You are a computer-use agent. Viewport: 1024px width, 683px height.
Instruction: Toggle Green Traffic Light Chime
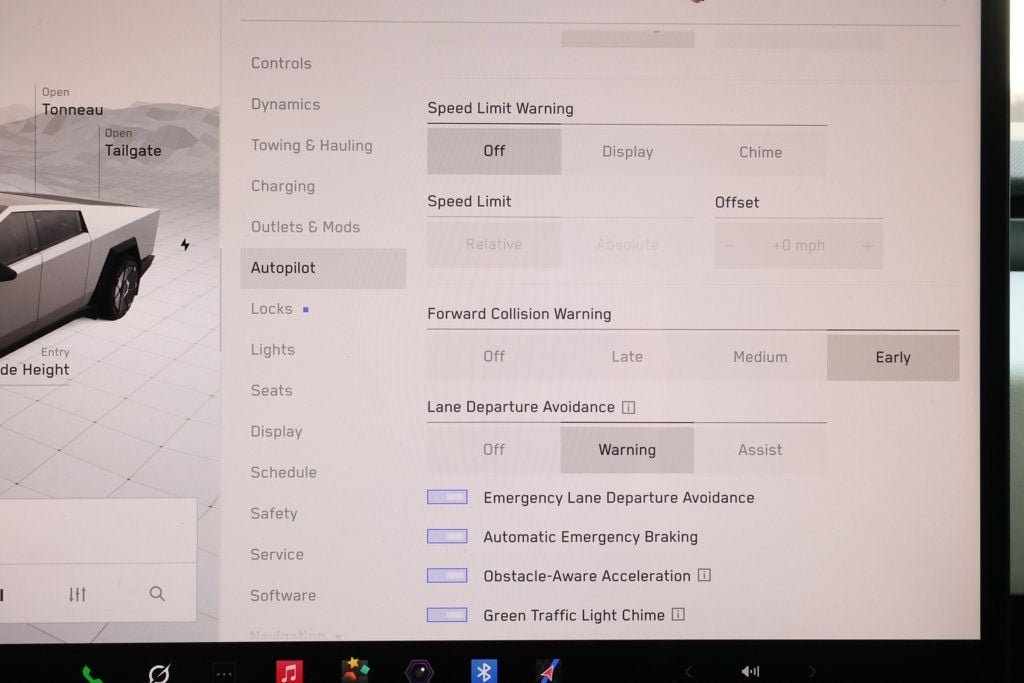pos(447,615)
